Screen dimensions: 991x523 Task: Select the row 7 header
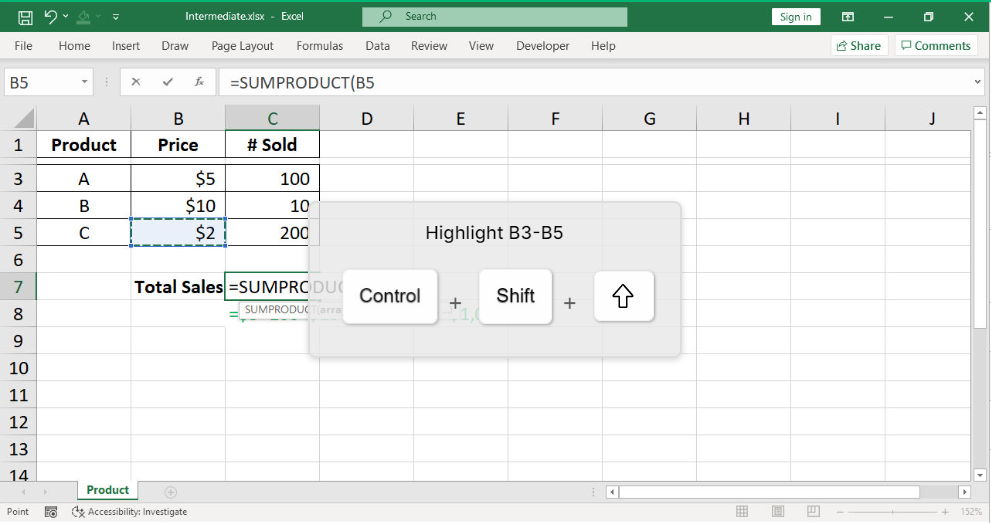pos(18,287)
